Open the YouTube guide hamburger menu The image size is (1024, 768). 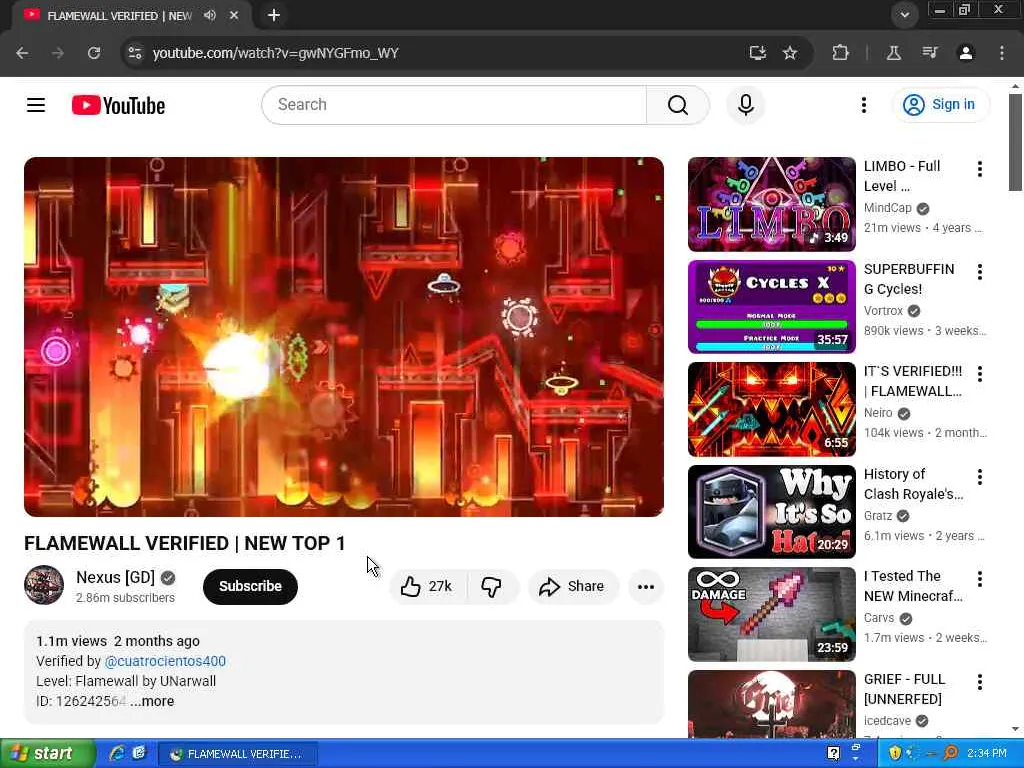pos(36,105)
